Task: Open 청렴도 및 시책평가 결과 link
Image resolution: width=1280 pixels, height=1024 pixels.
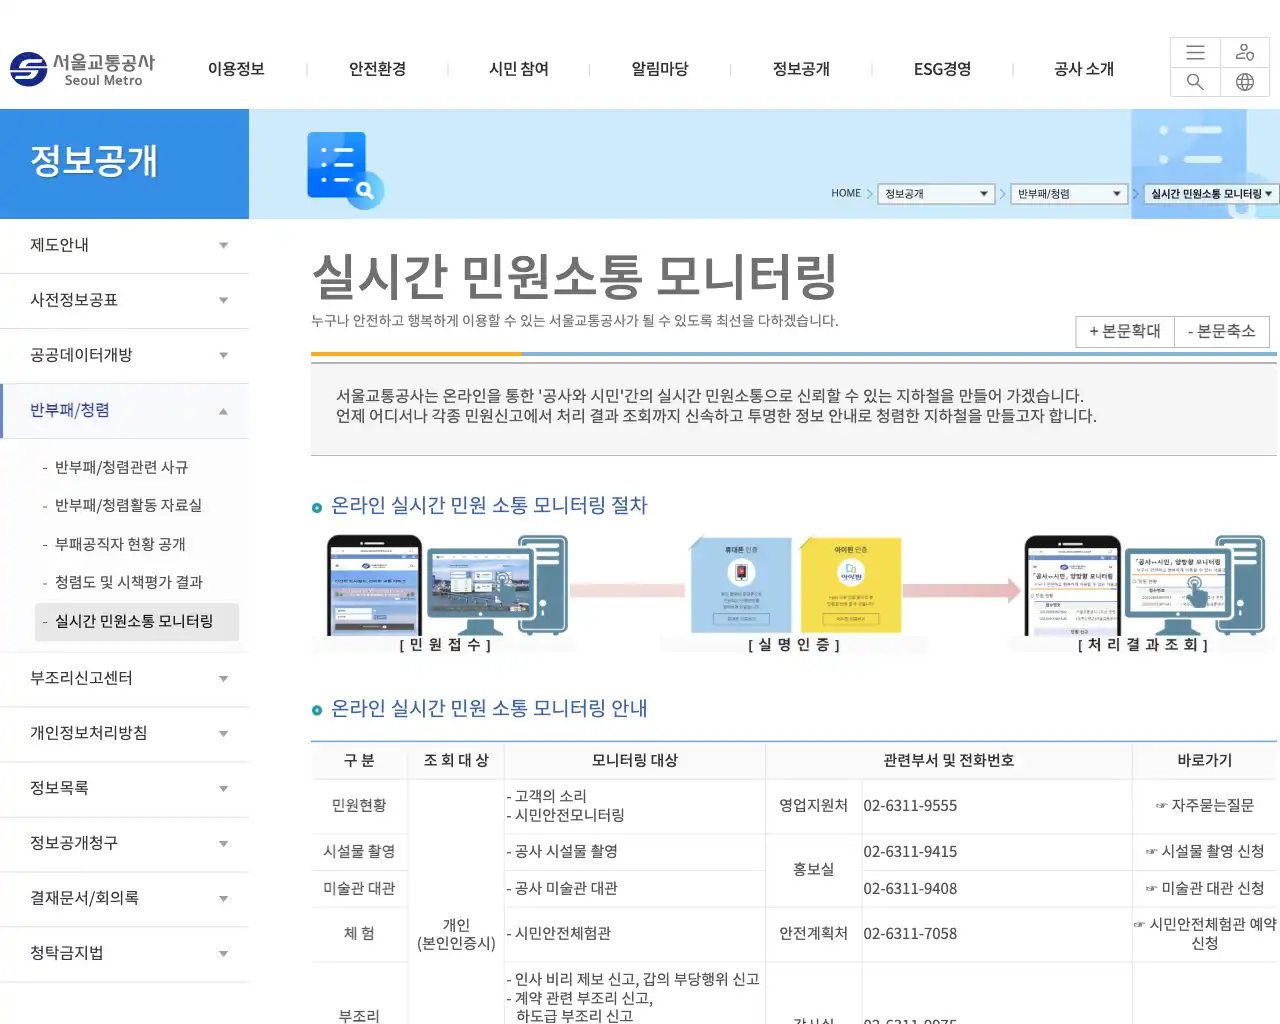Action: click(128, 582)
